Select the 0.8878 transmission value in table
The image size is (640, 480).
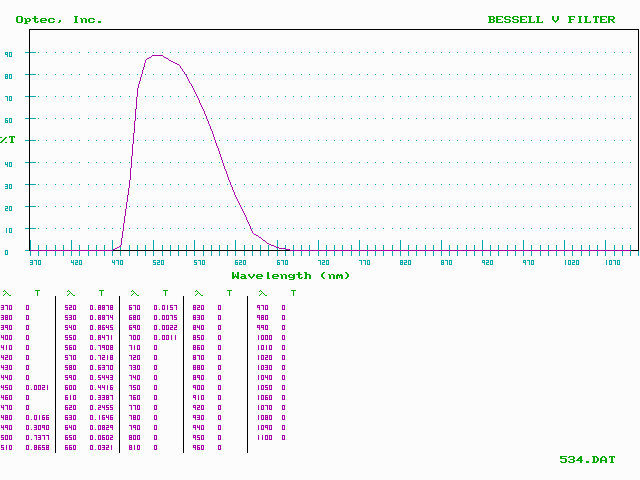[101, 307]
